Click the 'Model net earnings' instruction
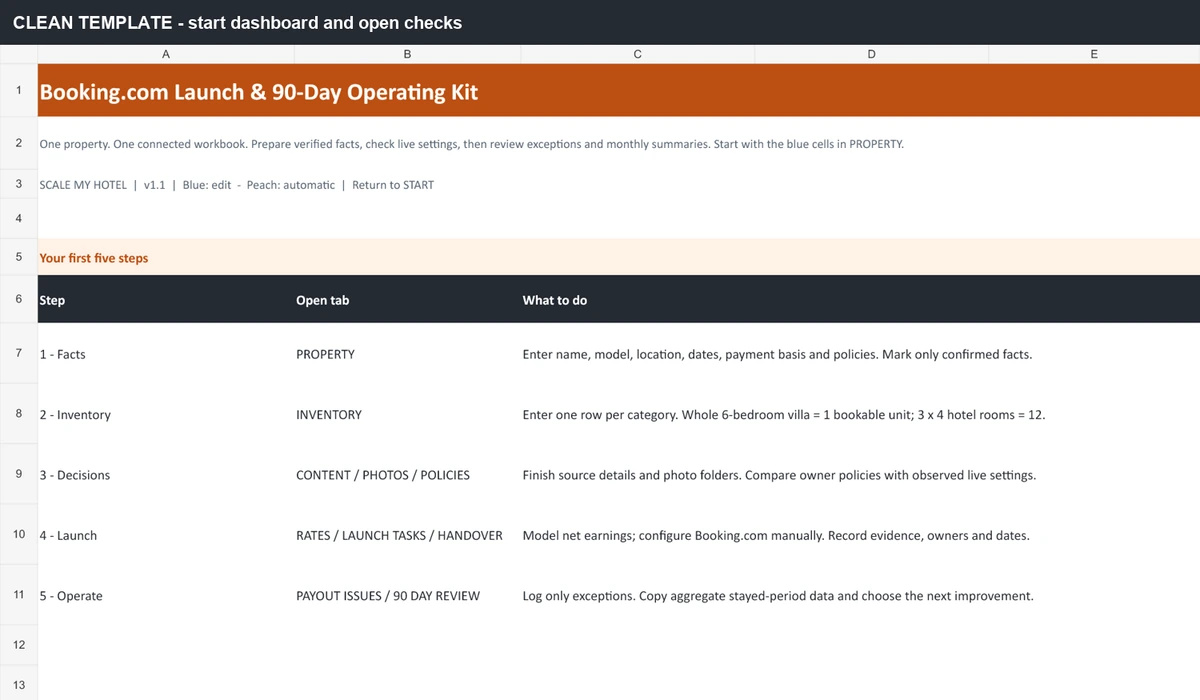Screen dimensions: 1200x700 776,536
